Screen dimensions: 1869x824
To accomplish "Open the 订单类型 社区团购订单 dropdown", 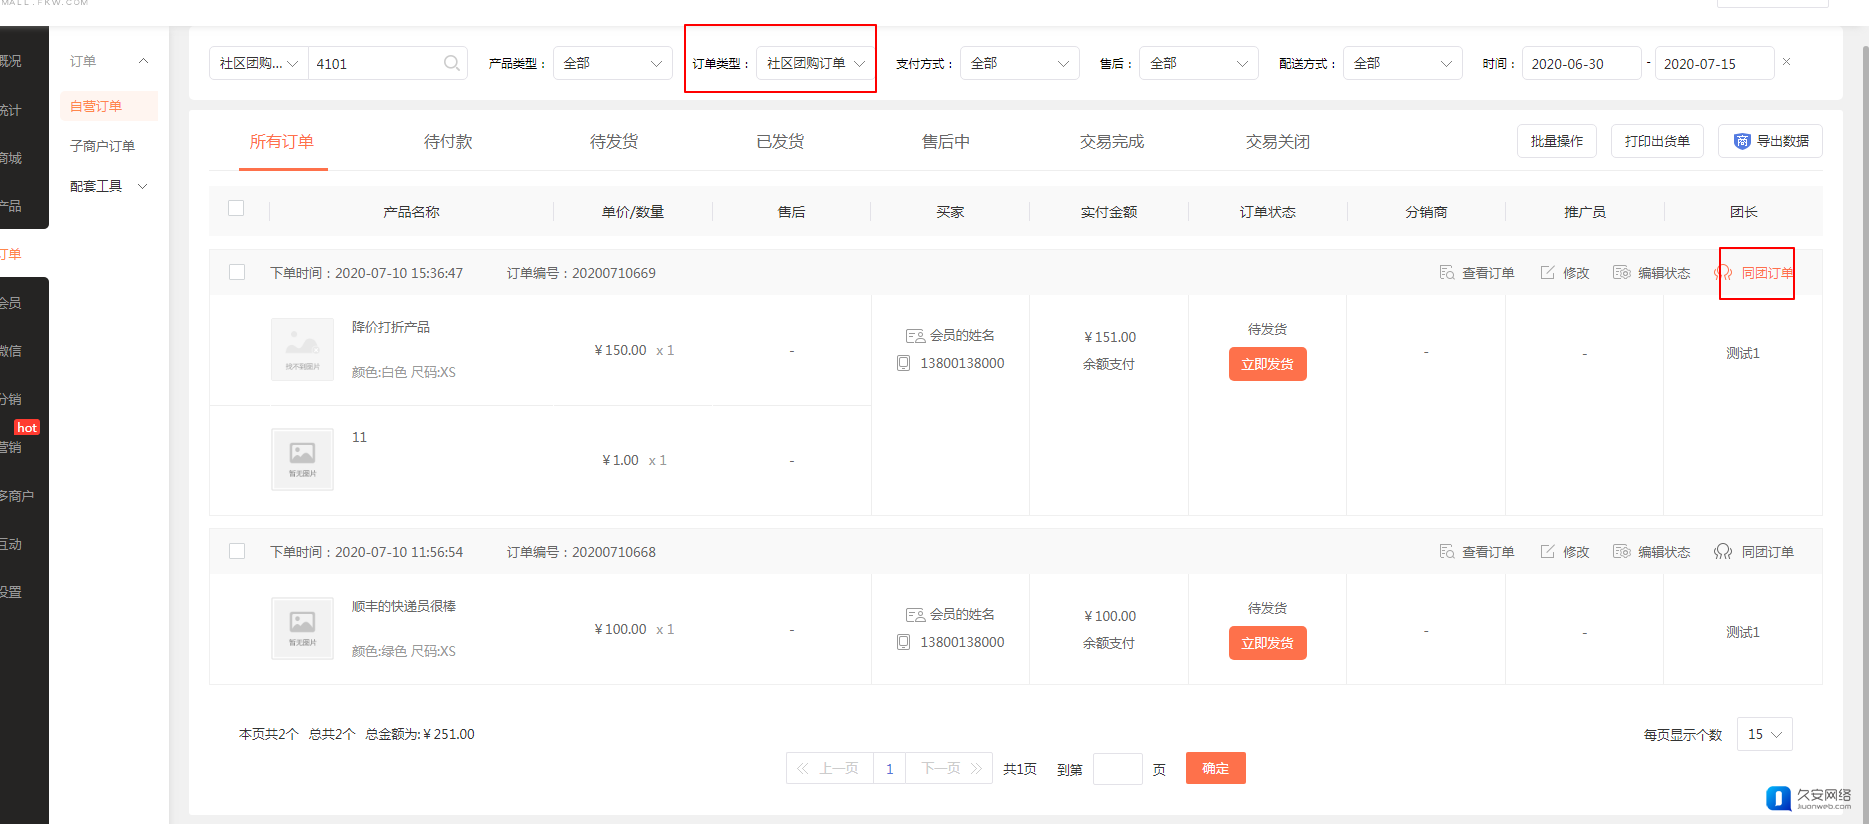I will pyautogui.click(x=816, y=63).
